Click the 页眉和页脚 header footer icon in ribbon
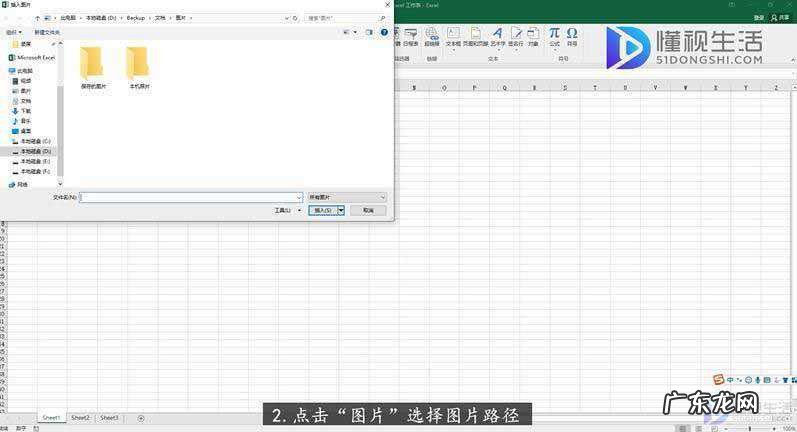The image size is (797, 432). coord(475,37)
